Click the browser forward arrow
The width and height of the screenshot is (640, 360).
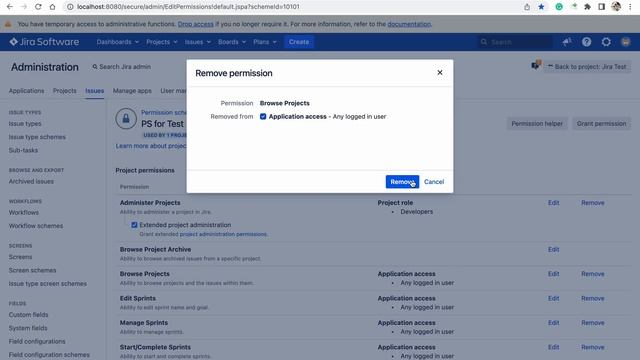[x=24, y=7]
